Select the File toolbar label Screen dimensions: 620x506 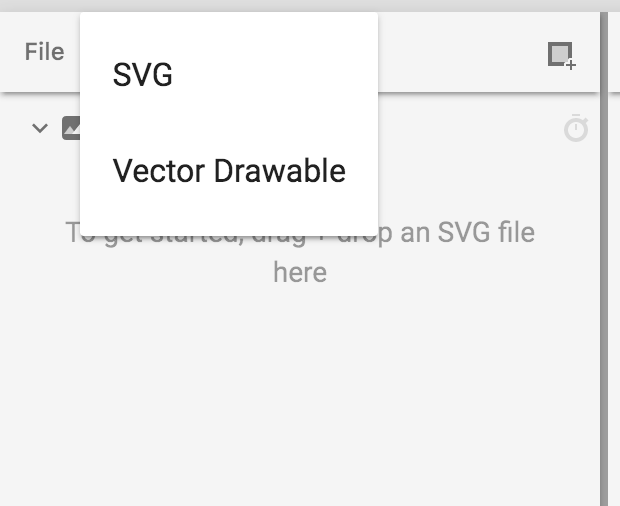(44, 52)
